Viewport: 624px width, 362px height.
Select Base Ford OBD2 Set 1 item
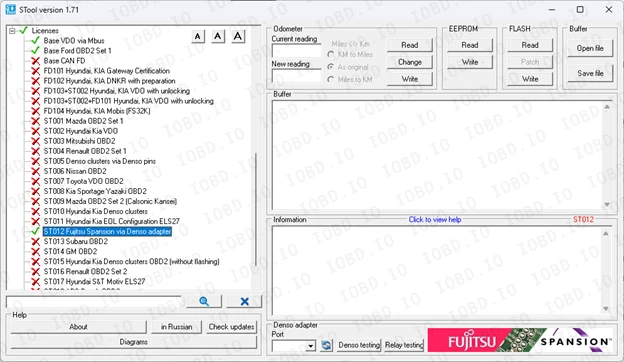point(78,51)
